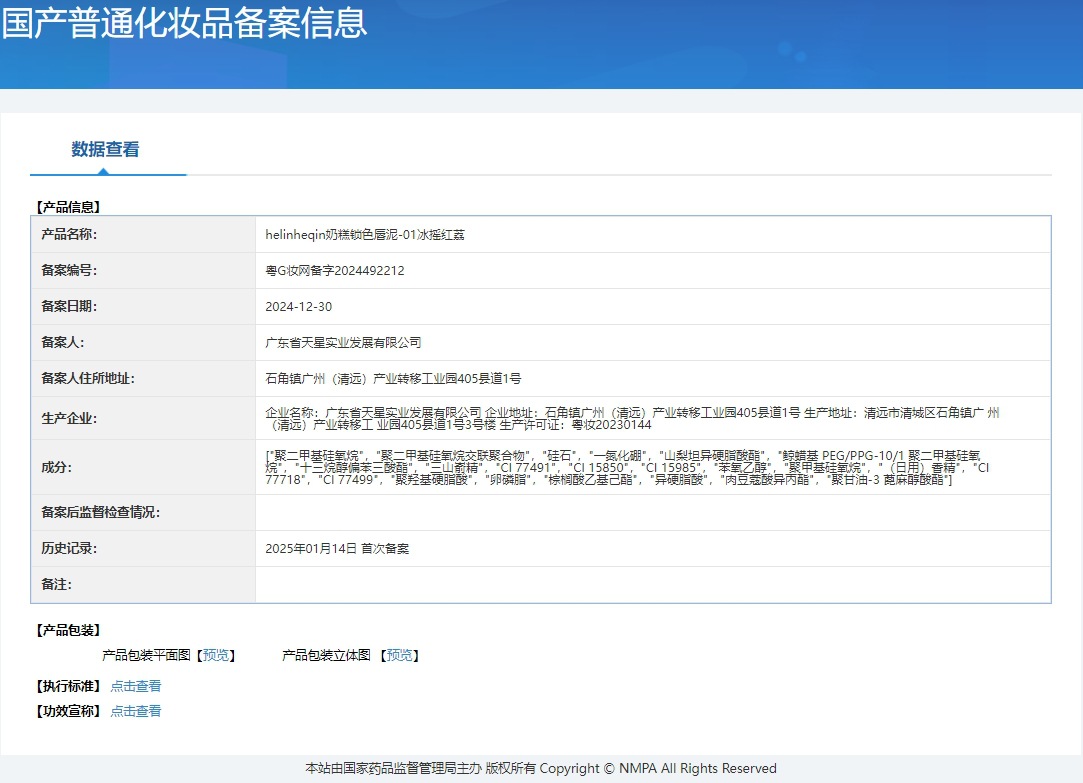Click the page title 国产普通化妆品备案信息

tap(184, 22)
